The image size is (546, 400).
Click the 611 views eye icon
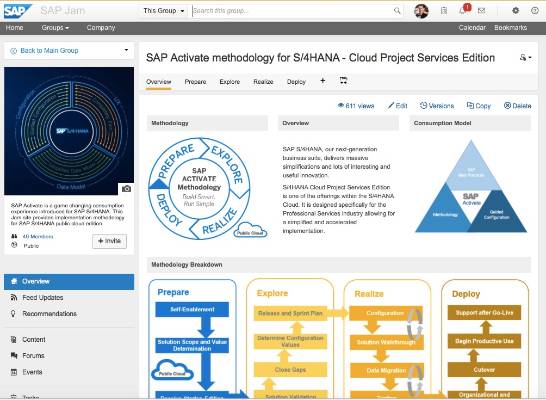click(x=341, y=105)
